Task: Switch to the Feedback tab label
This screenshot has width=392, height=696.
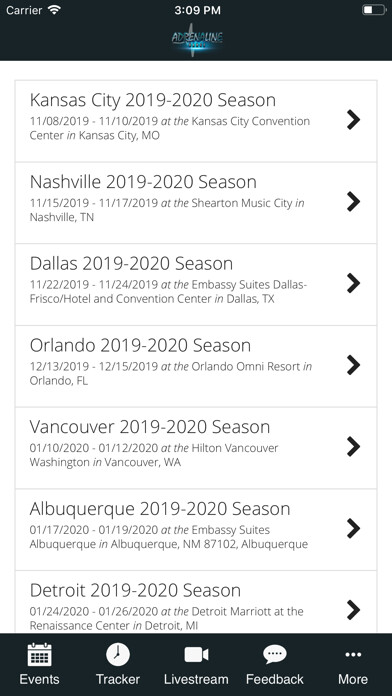Action: [x=275, y=679]
